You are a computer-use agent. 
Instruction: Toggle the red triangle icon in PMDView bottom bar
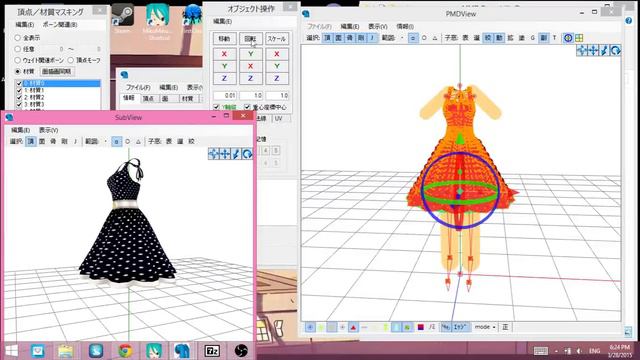(353, 327)
